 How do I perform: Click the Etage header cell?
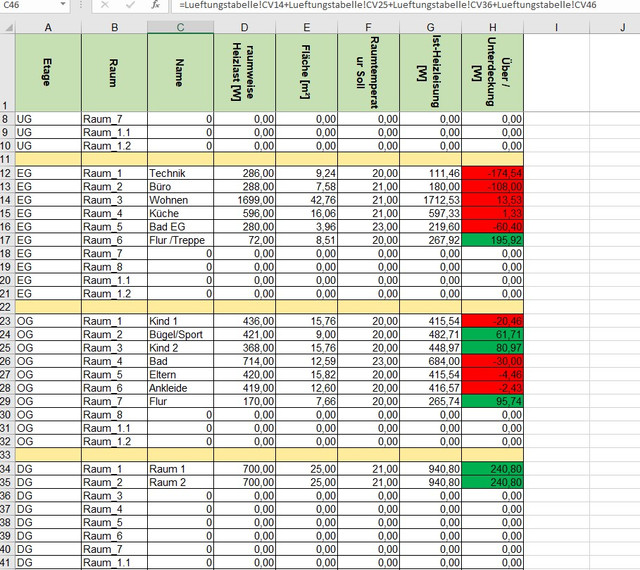pos(48,72)
